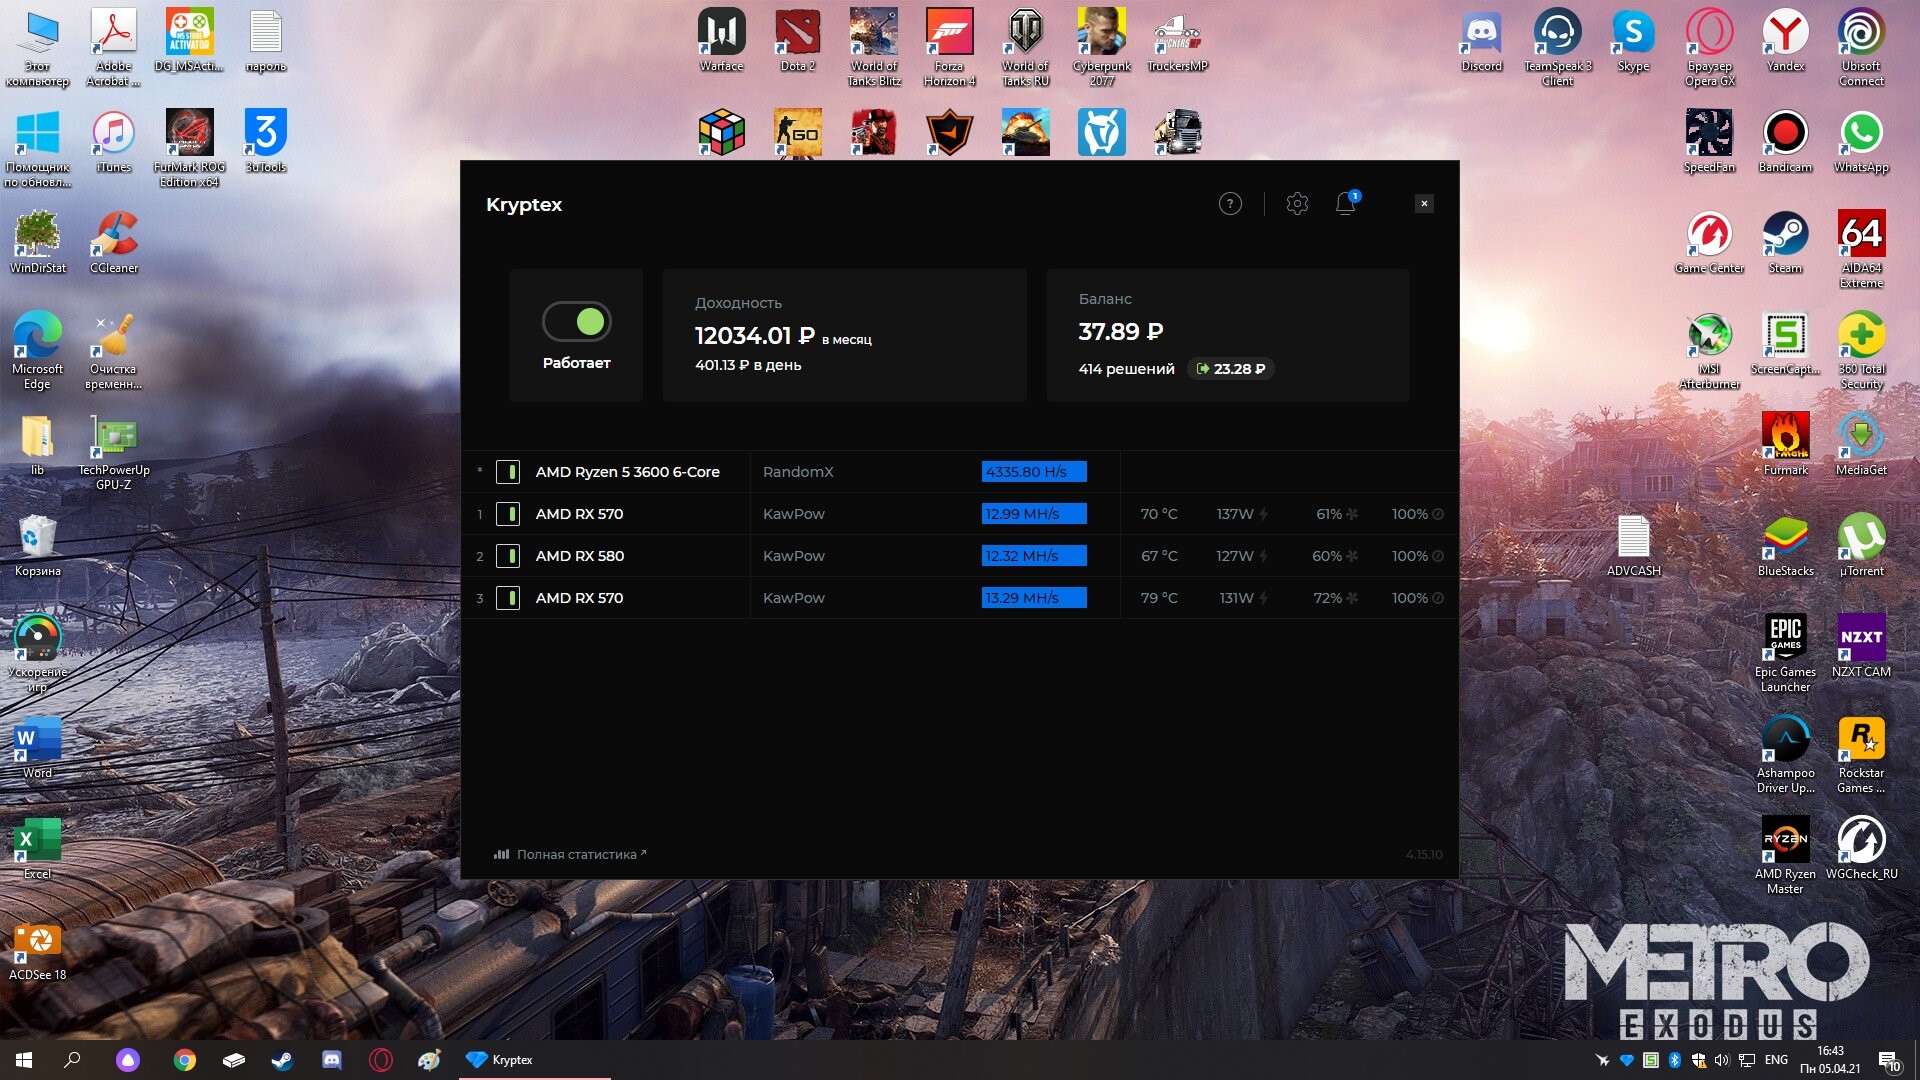Close the Kryptex window
1920x1080 pixels.
(1424, 204)
